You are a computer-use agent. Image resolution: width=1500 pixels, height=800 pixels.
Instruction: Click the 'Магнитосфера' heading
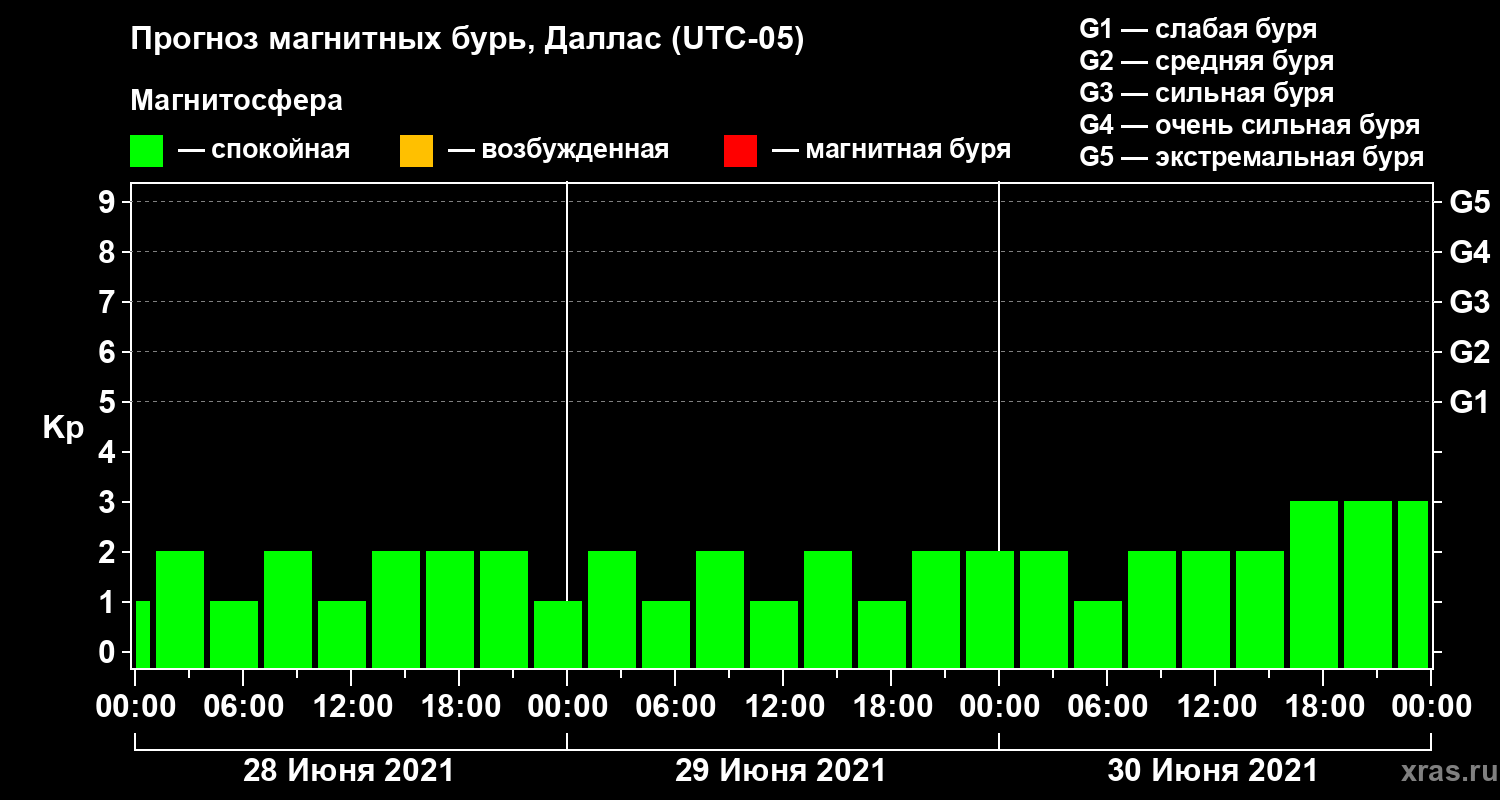[236, 101]
